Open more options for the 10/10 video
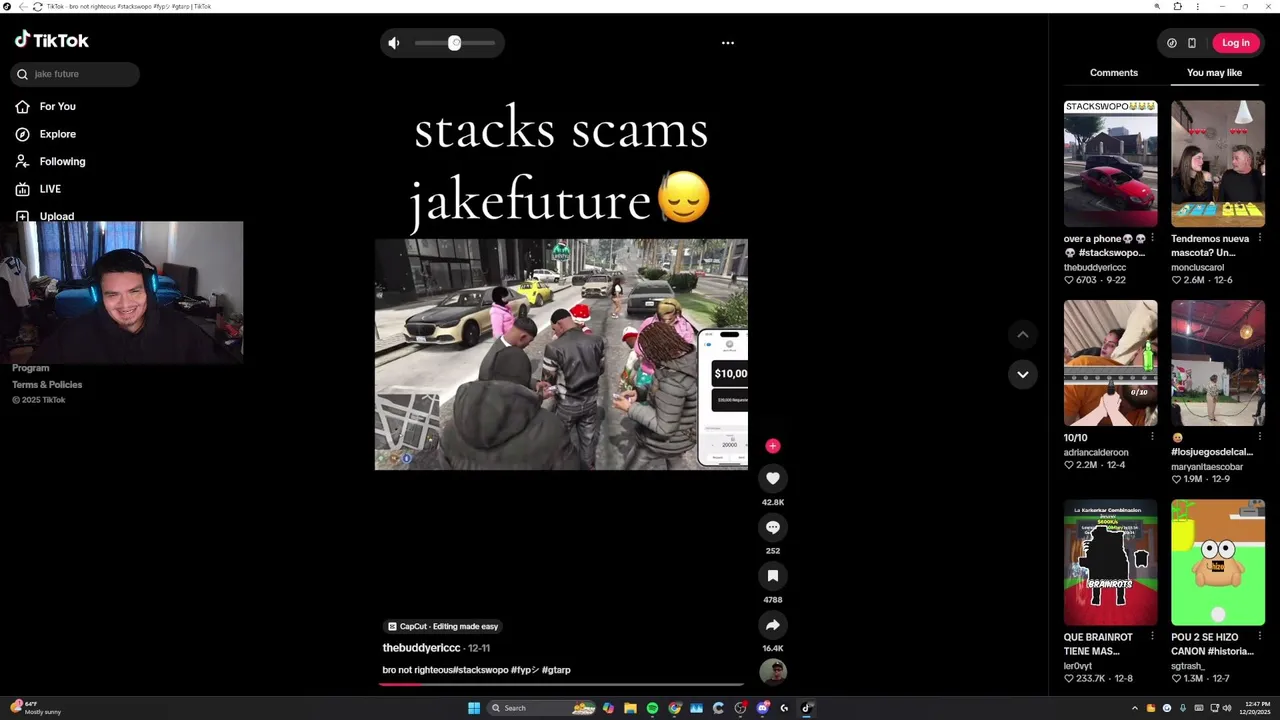Image resolution: width=1280 pixels, height=720 pixels. (1152, 437)
